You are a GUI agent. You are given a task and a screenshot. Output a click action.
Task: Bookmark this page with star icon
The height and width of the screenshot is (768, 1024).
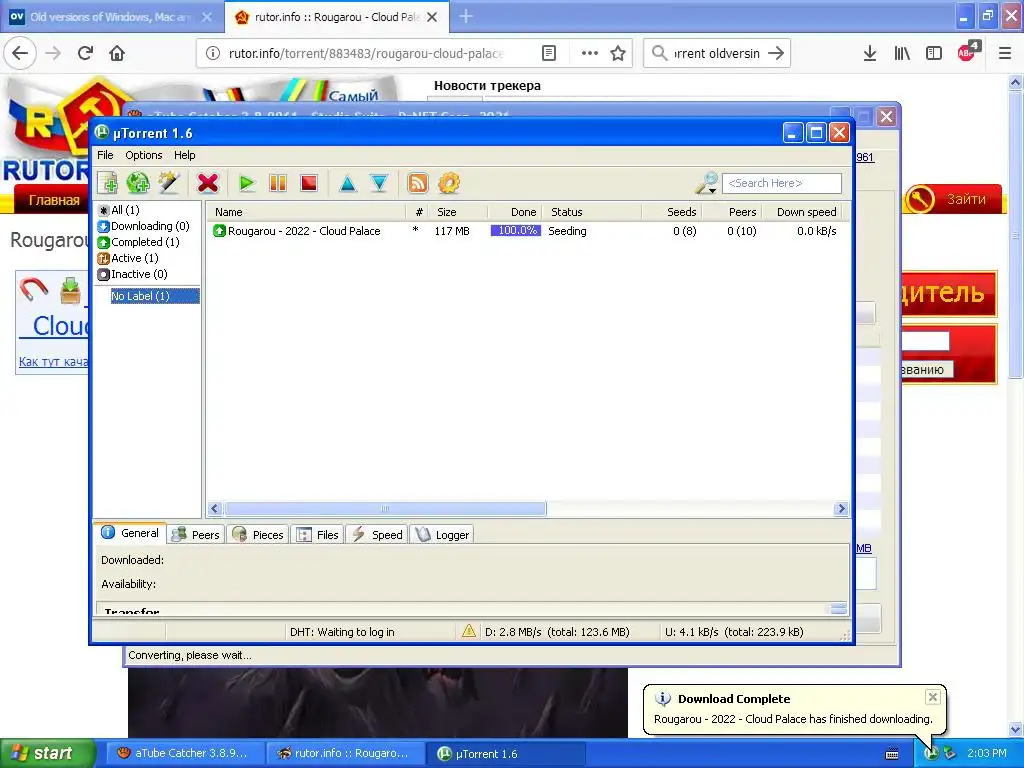618,54
